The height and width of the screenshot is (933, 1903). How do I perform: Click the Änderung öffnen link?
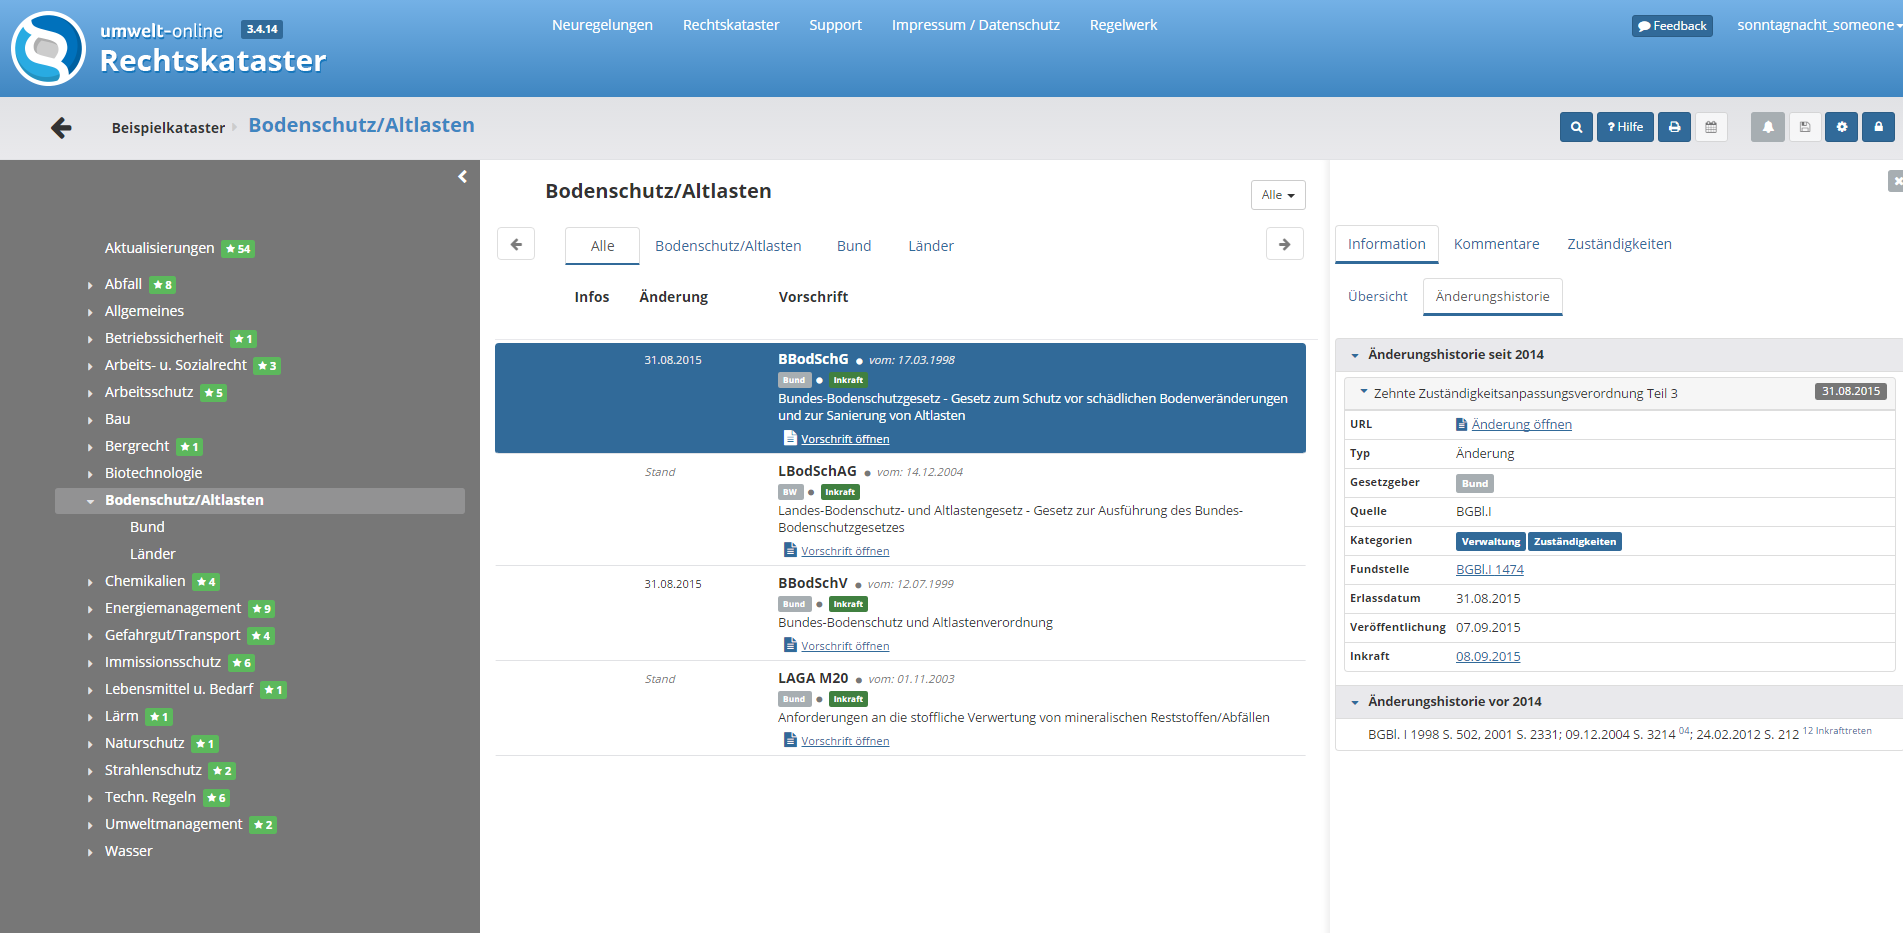pos(1521,425)
